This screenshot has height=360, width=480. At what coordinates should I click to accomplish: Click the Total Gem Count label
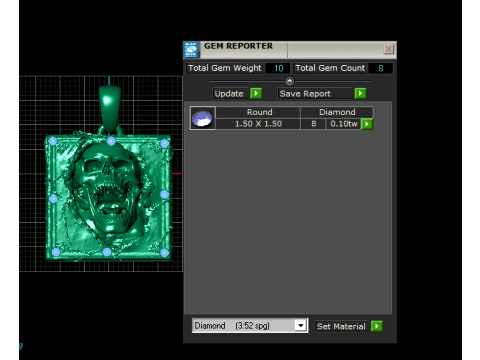[x=330, y=68]
